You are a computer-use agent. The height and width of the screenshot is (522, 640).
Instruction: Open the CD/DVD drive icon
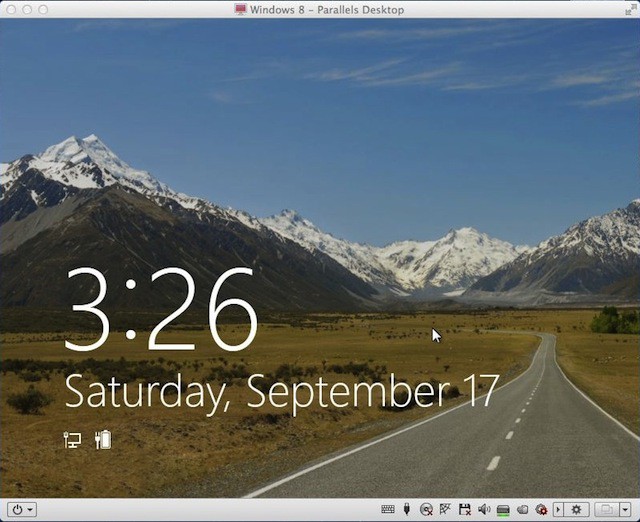[426, 509]
